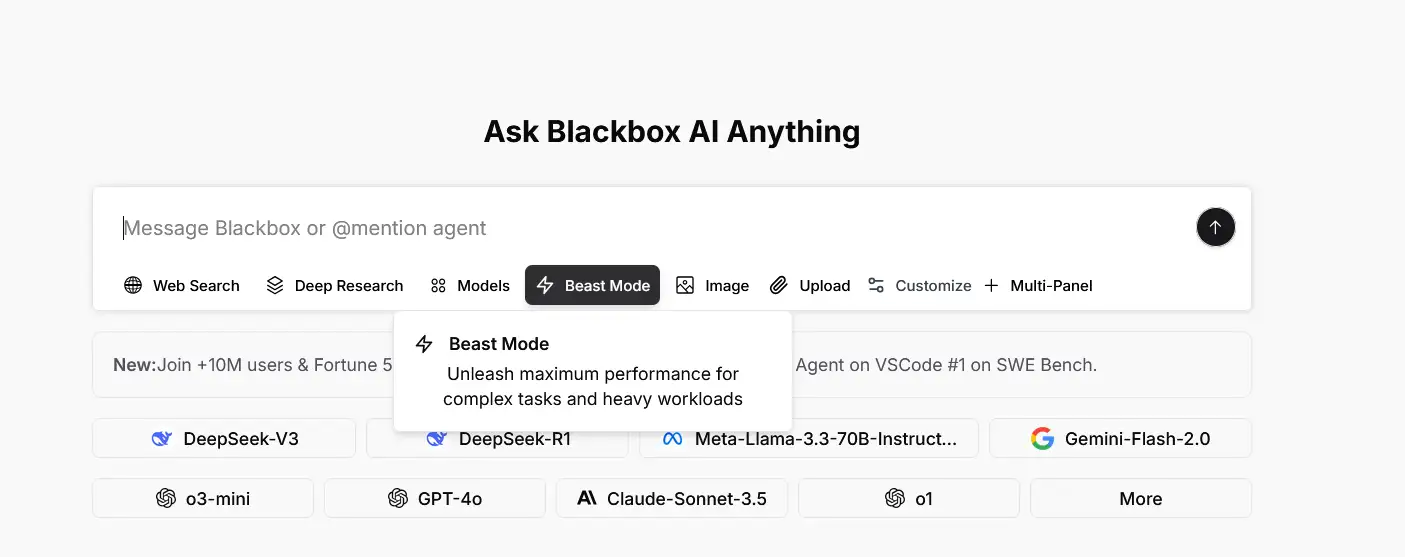Select the o3-mini model
The width and height of the screenshot is (1405, 557).
tap(203, 499)
